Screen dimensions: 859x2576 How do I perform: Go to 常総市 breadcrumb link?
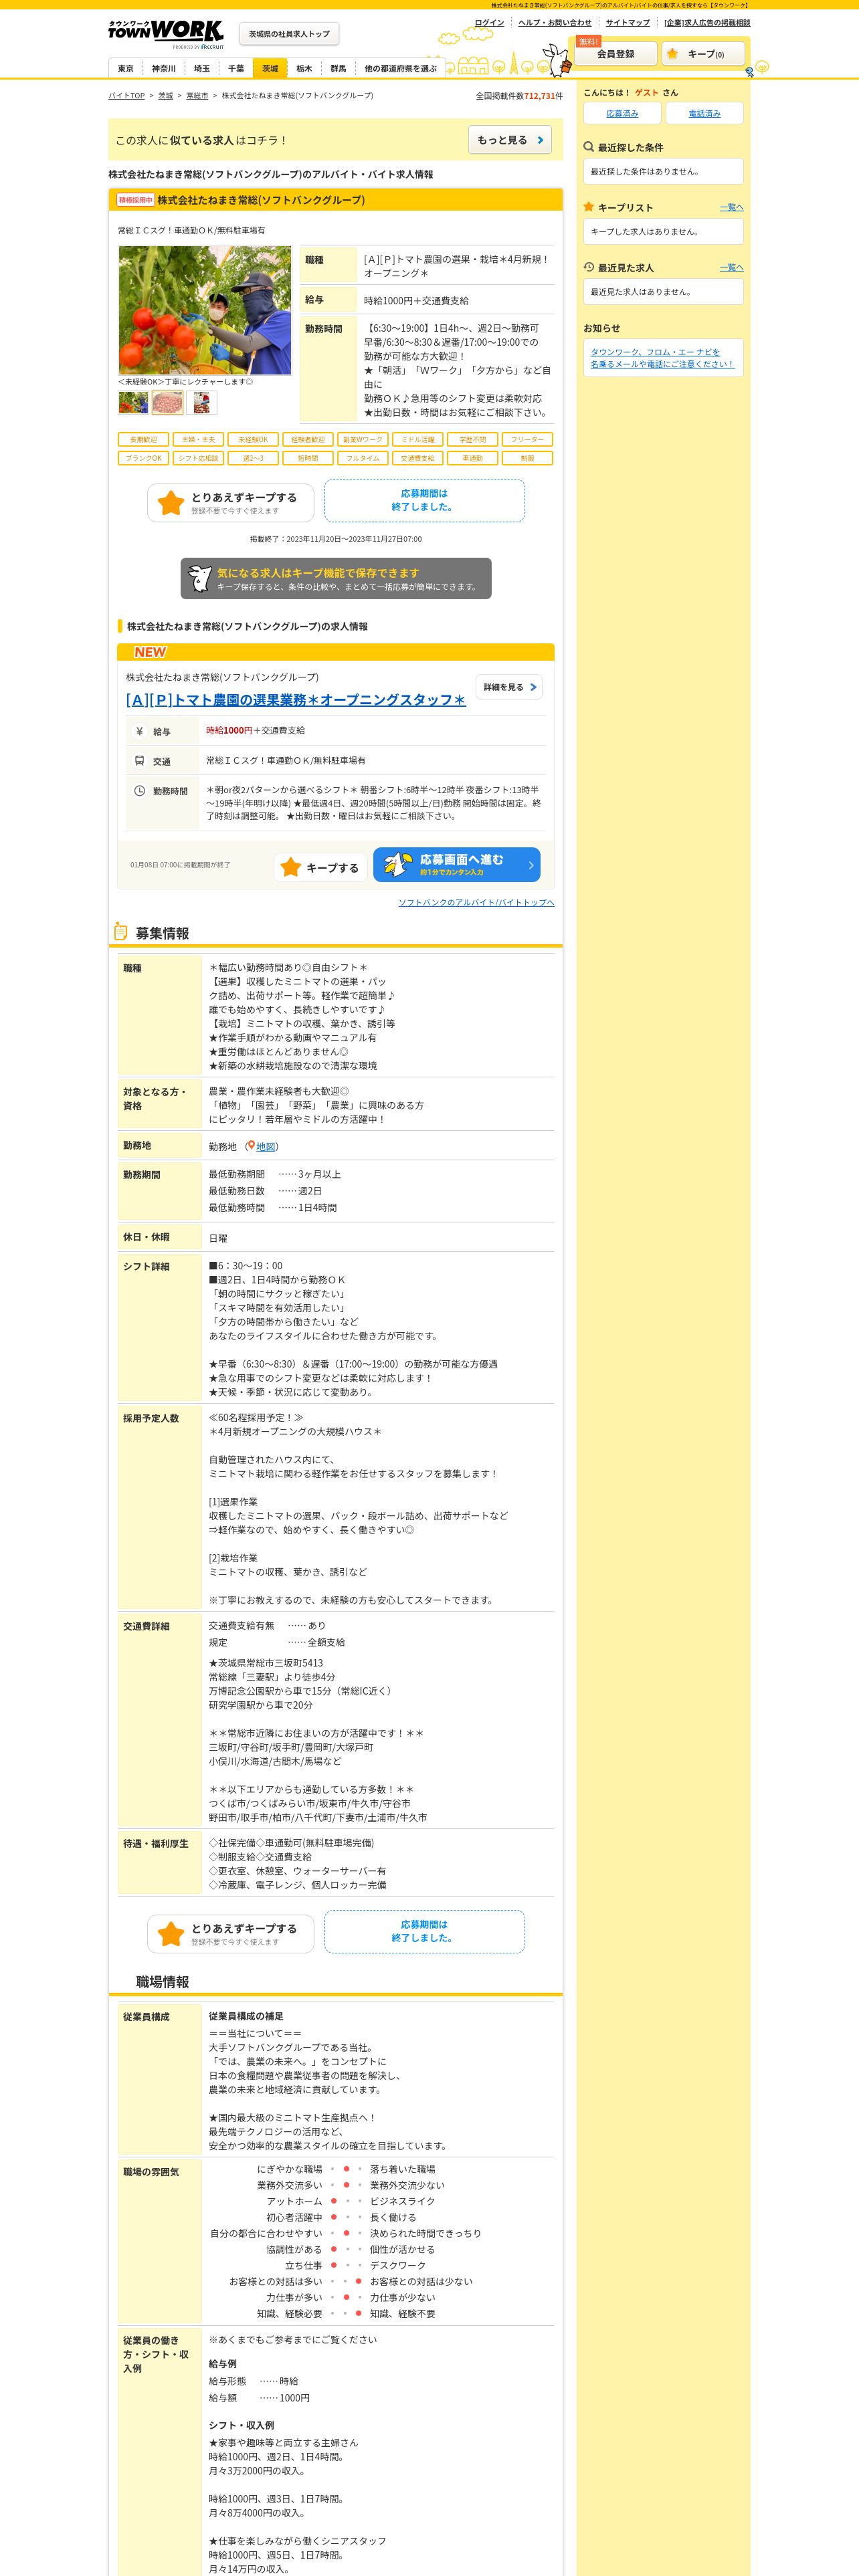(197, 96)
